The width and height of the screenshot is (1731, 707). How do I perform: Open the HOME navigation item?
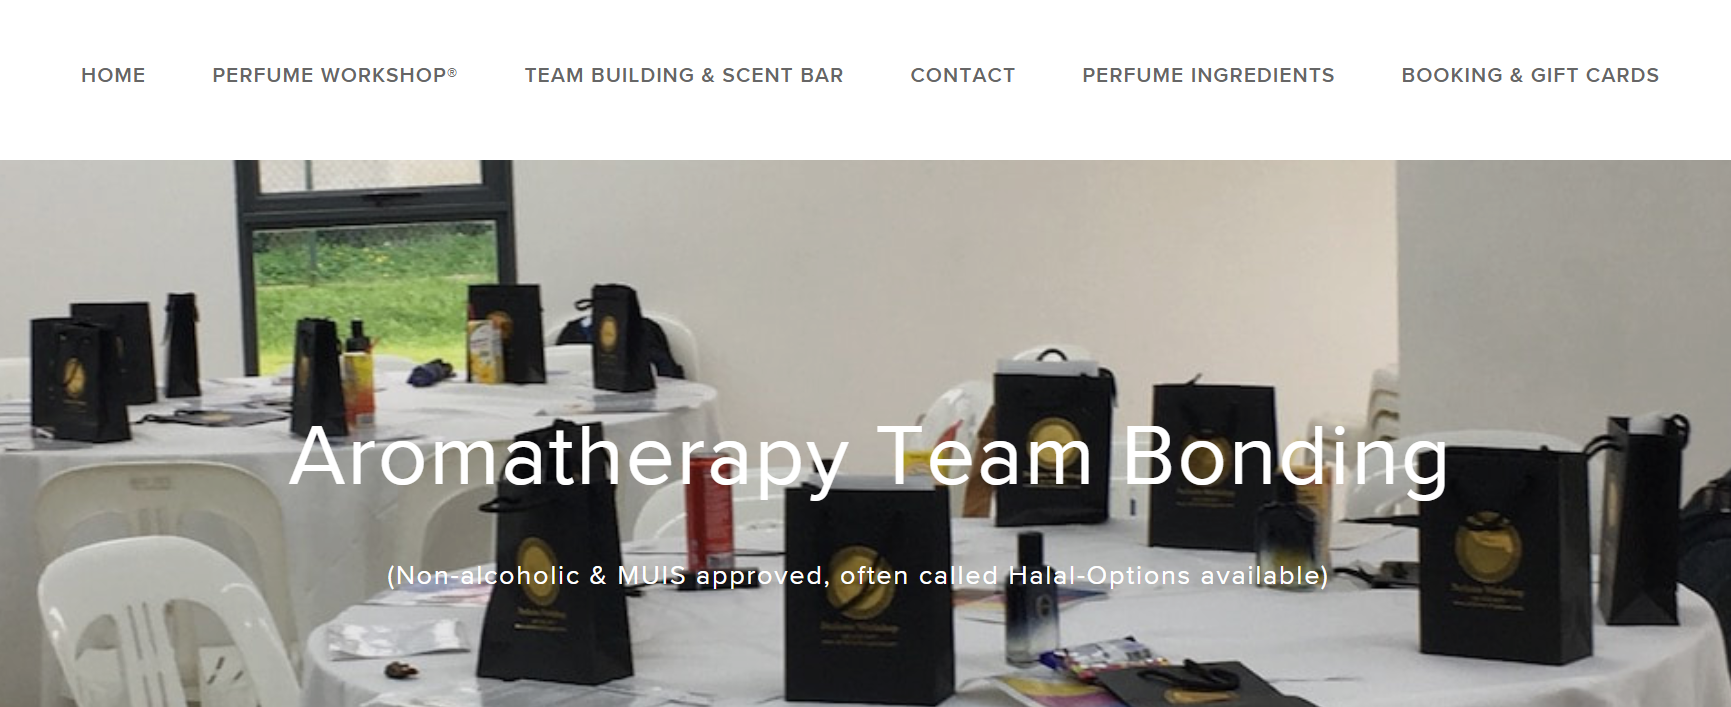[113, 75]
